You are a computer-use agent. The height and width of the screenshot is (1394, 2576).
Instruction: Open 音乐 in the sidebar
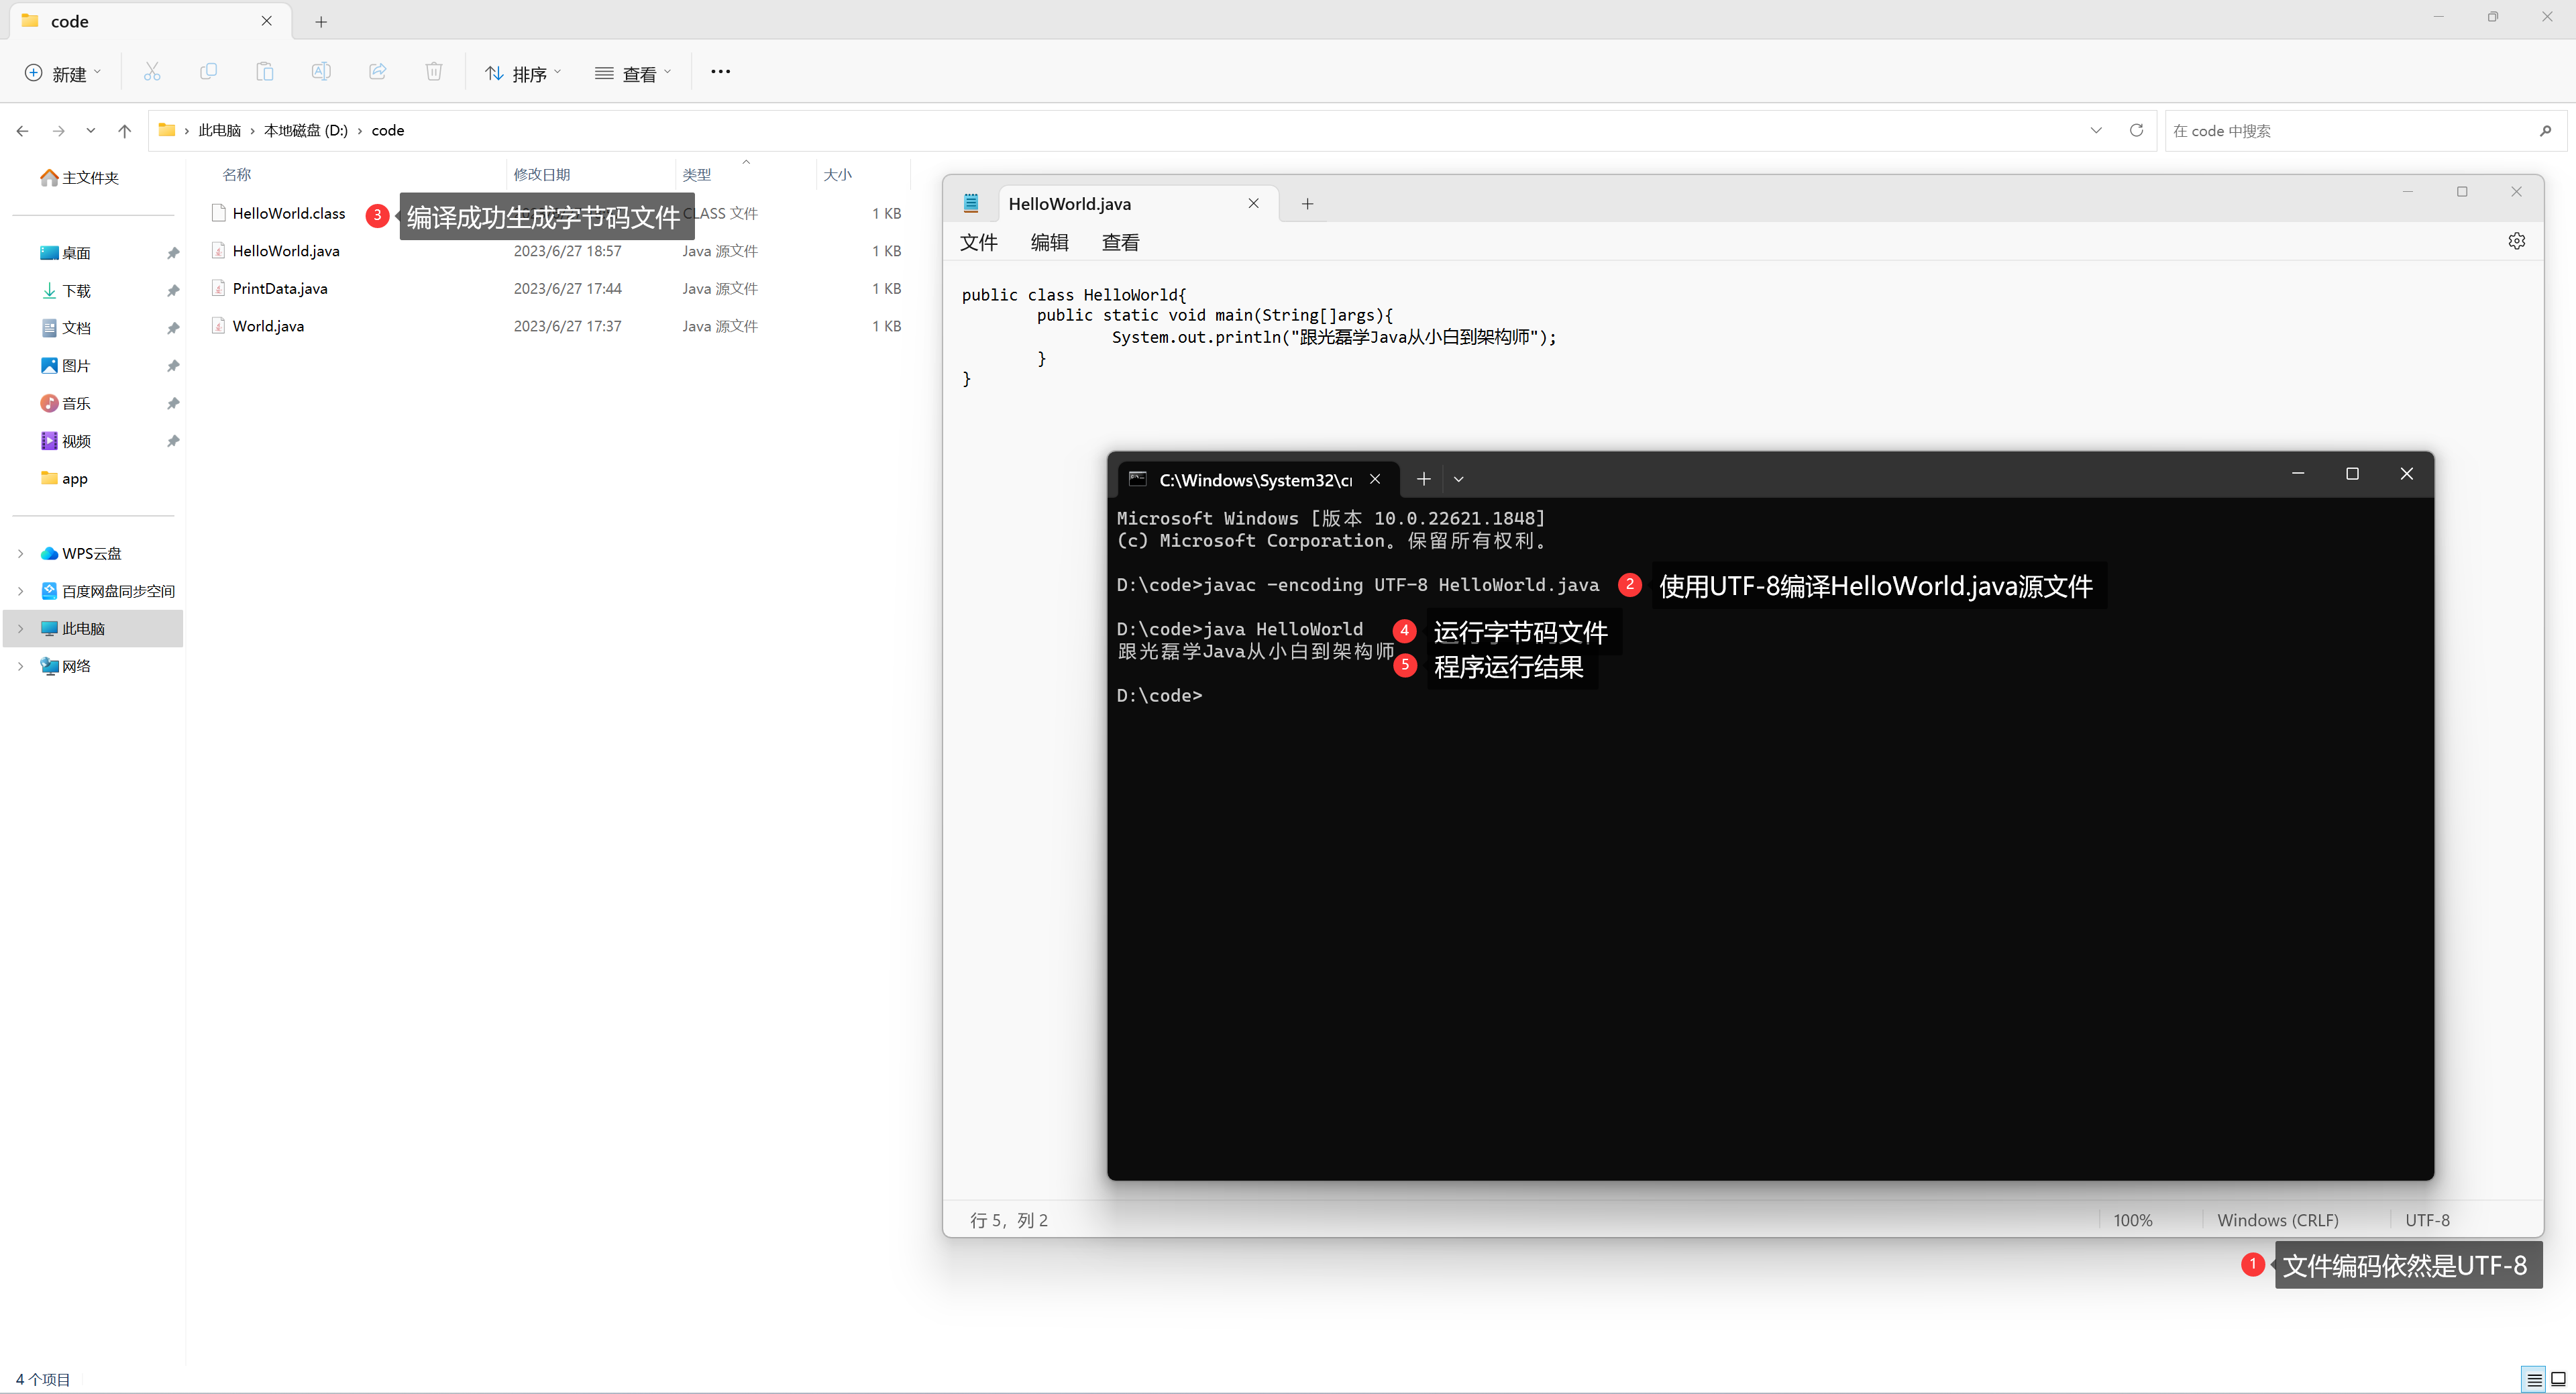[x=66, y=403]
